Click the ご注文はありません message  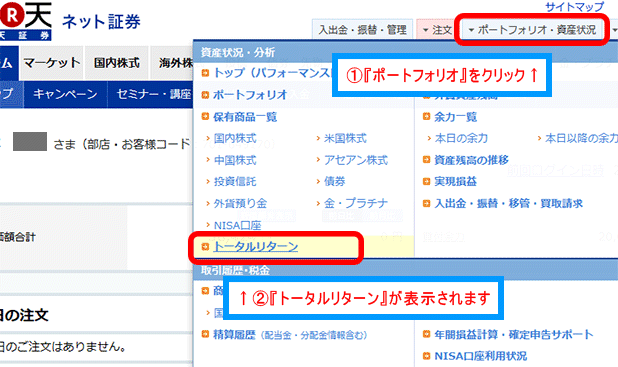(x=63, y=347)
